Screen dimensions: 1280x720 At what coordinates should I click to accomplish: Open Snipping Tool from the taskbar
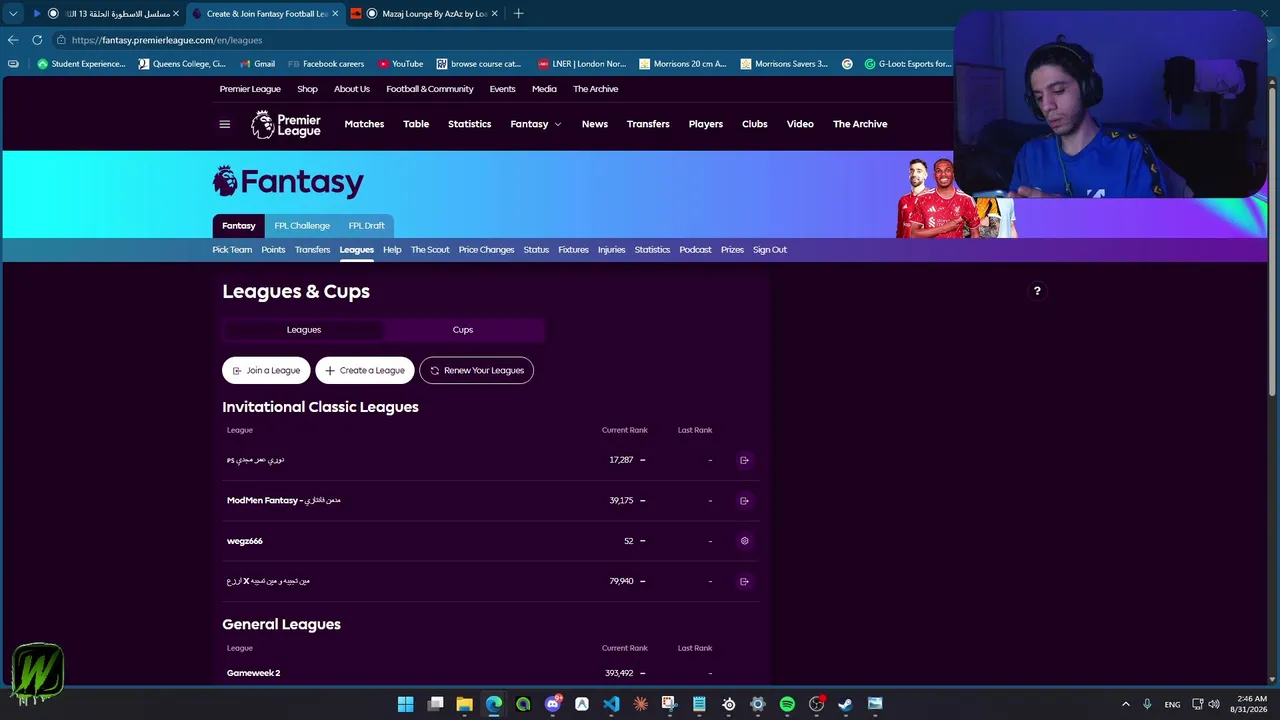click(669, 704)
